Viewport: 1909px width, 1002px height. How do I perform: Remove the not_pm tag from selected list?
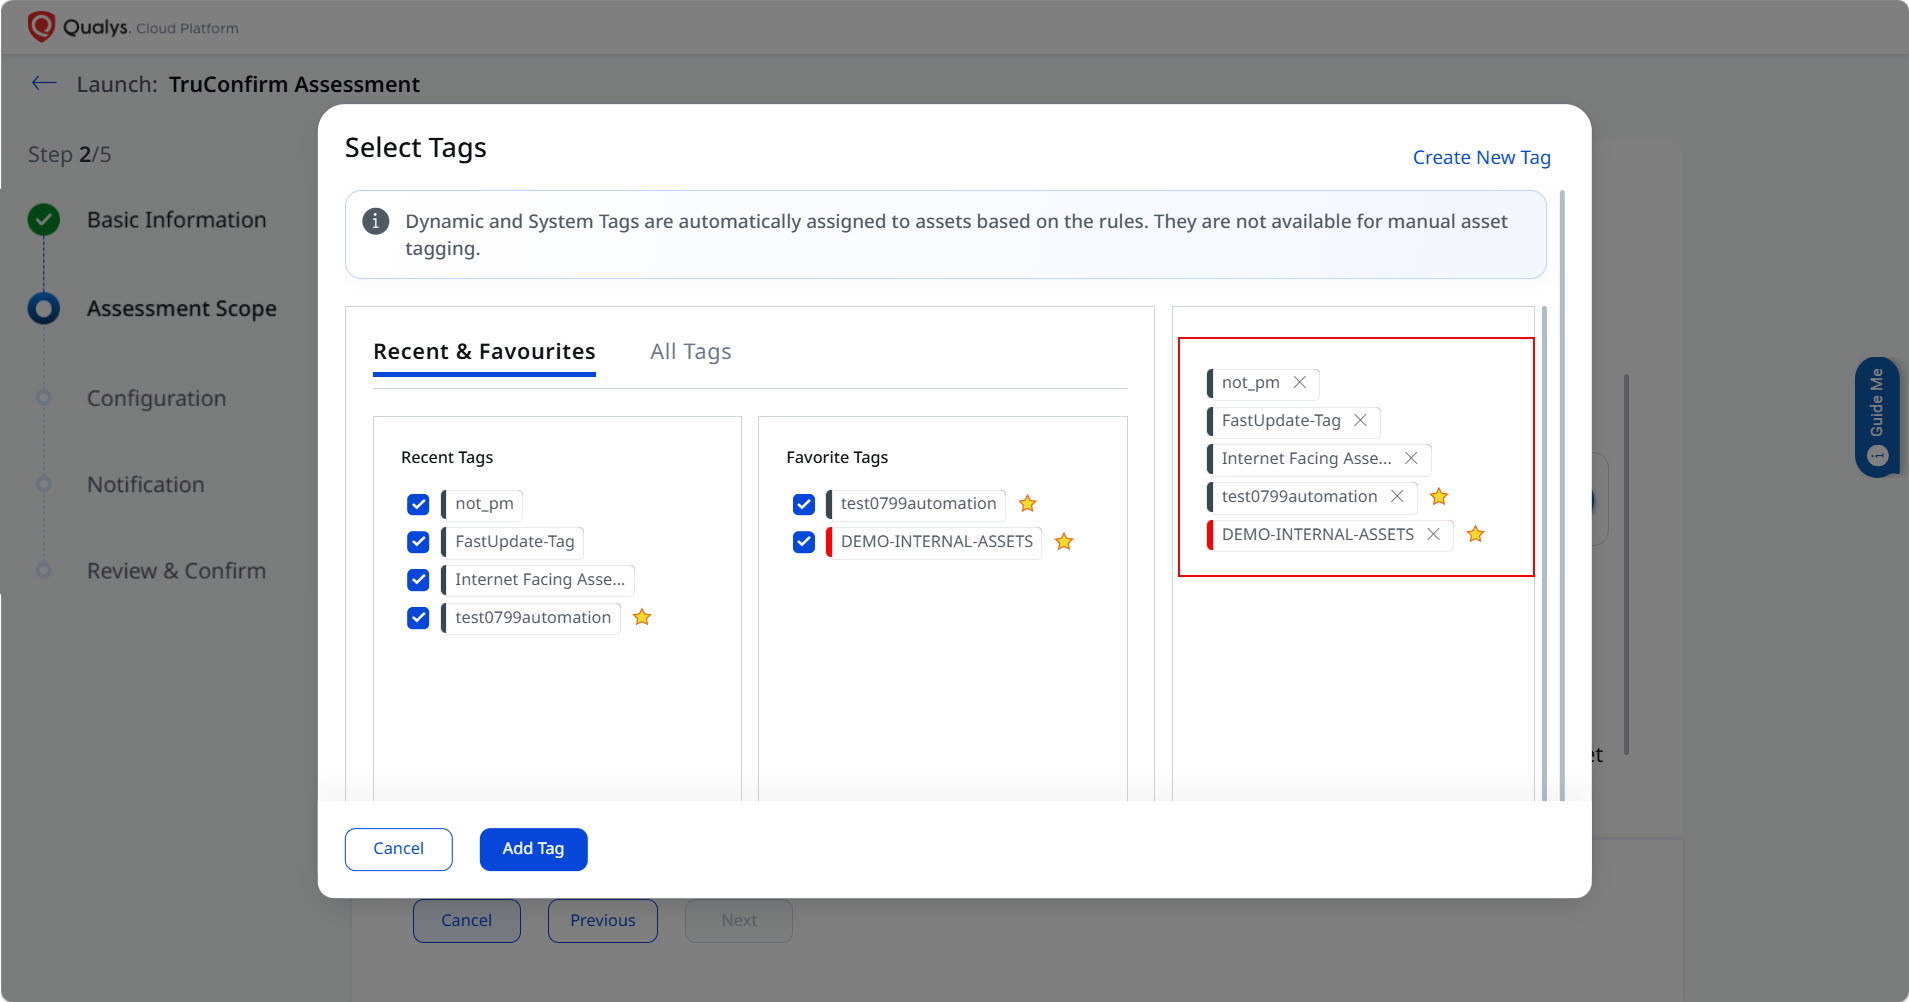1300,382
